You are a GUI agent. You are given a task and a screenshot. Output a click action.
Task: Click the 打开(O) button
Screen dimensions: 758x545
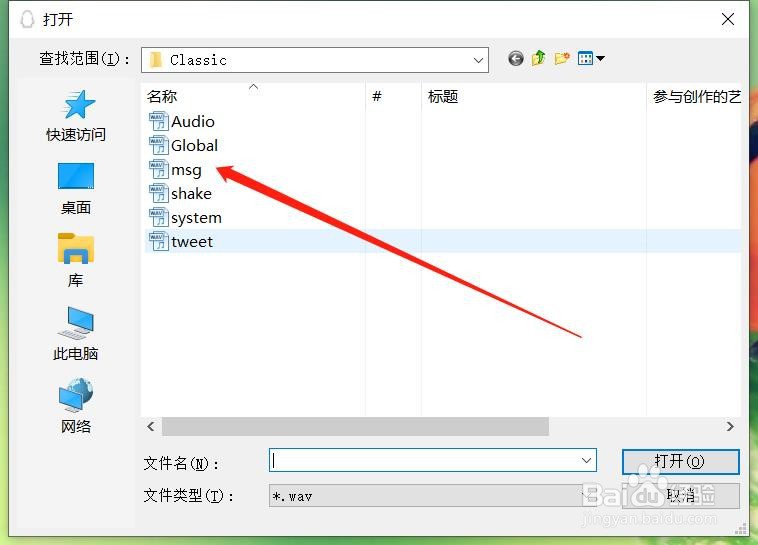click(680, 461)
